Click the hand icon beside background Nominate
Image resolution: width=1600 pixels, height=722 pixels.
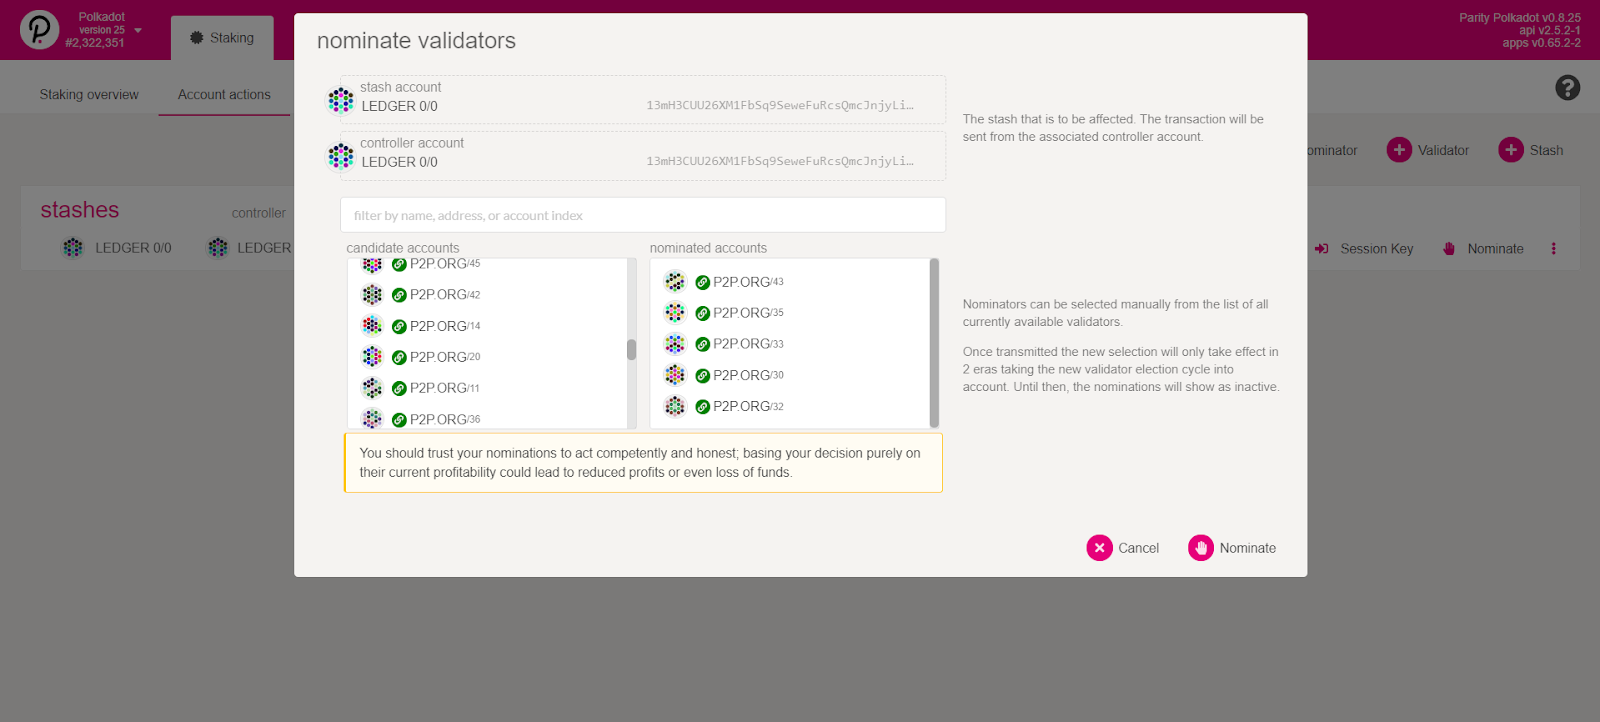(x=1449, y=249)
